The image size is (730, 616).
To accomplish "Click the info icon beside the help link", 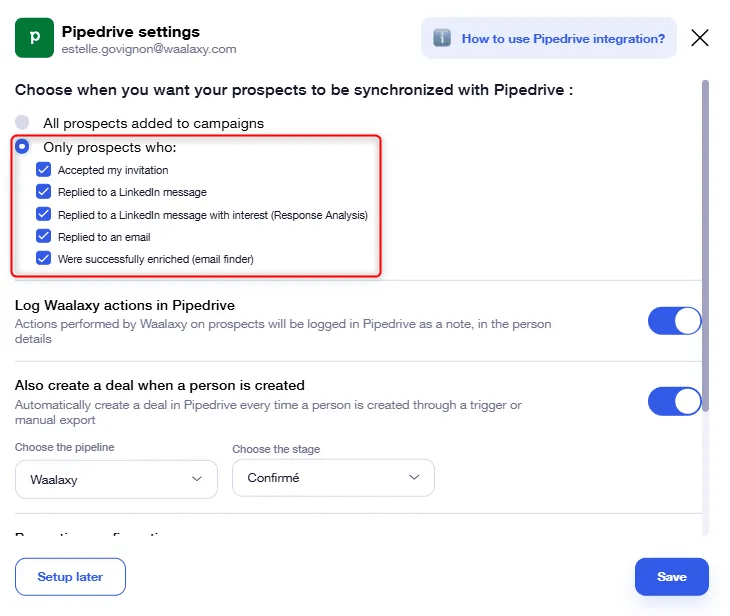I will [x=442, y=38].
